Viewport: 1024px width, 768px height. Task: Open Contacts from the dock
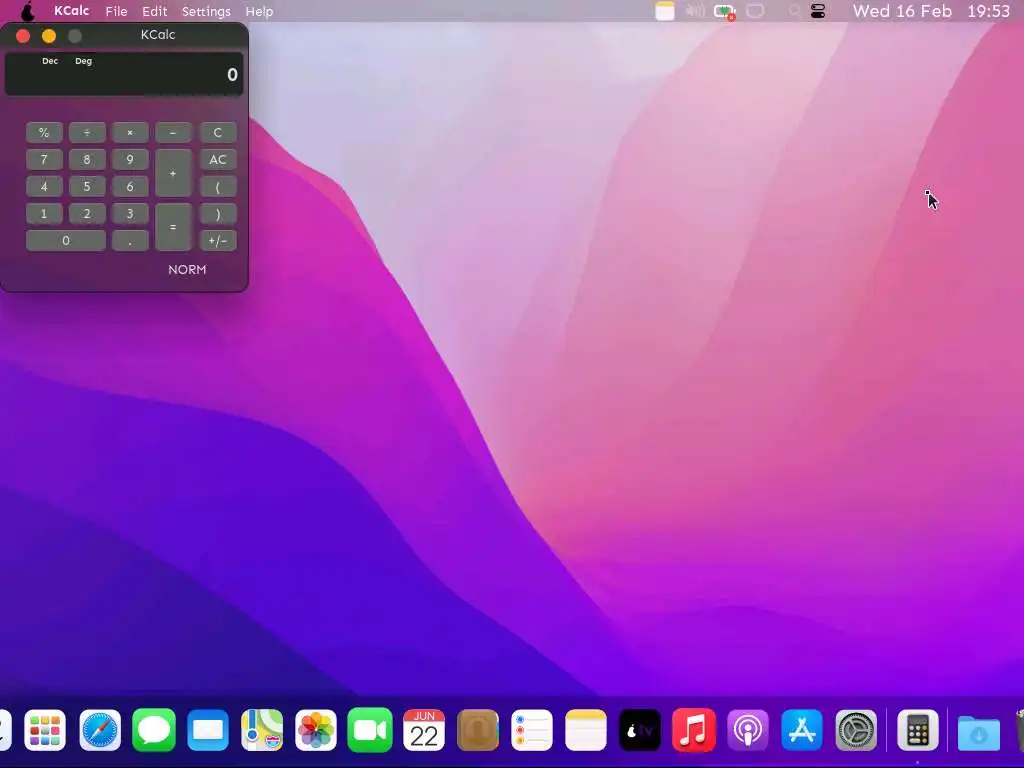478,730
